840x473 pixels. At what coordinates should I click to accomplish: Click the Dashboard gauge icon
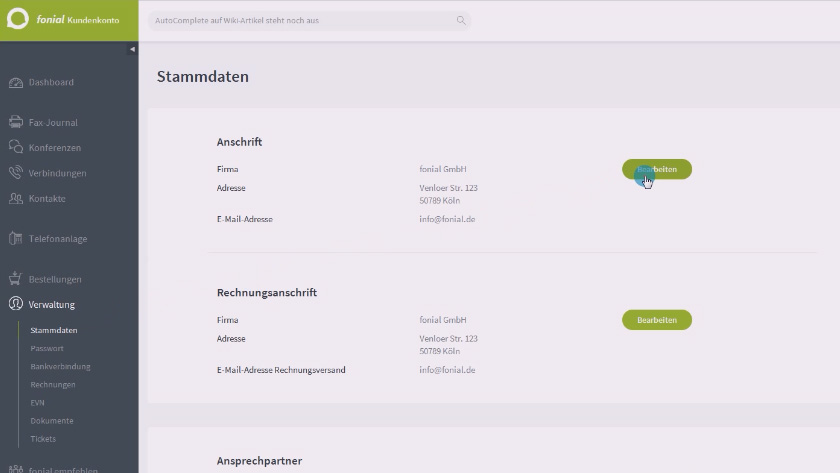coord(16,82)
